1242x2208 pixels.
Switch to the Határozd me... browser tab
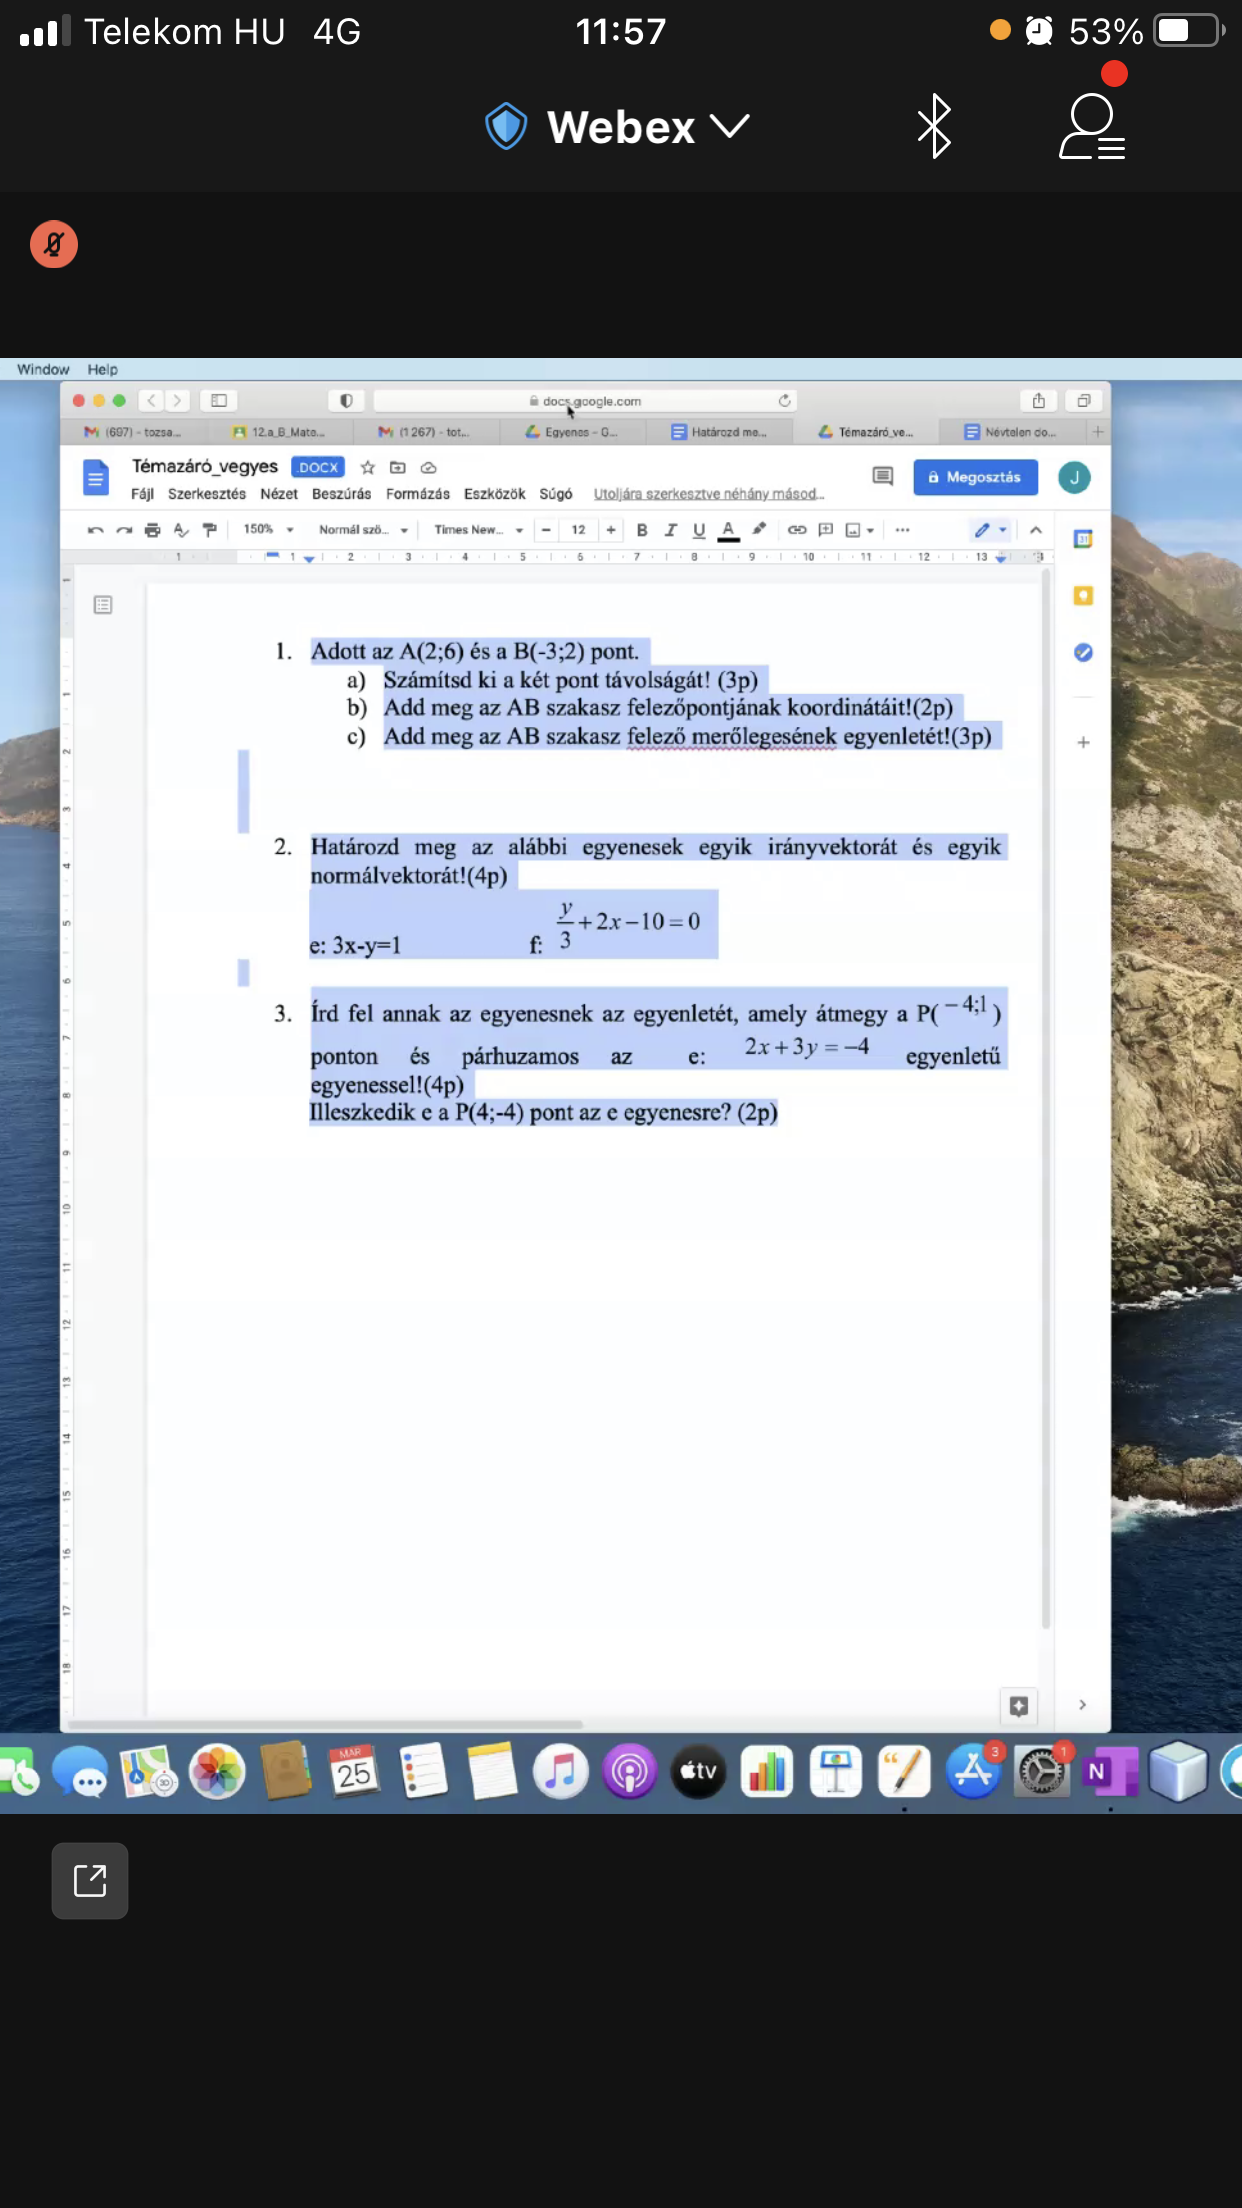pyautogui.click(x=720, y=432)
